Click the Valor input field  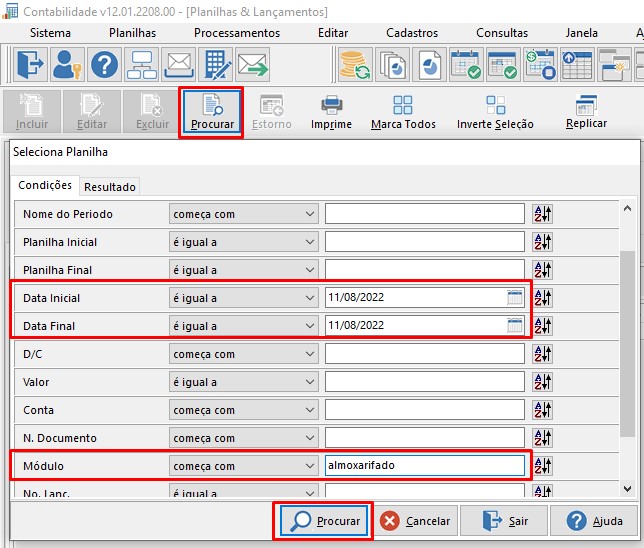425,382
